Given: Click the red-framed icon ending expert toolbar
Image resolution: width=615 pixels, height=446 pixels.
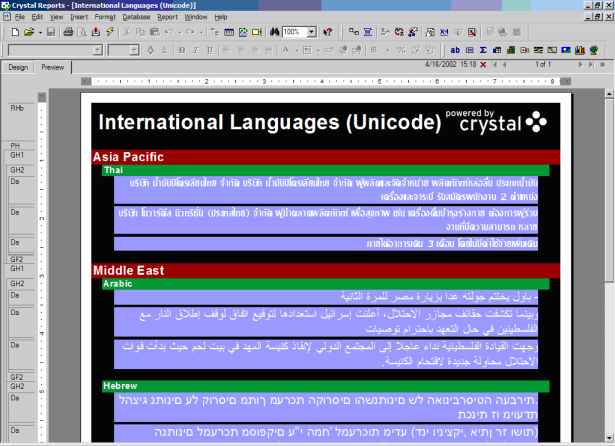Looking at the screenshot, I should (472, 32).
